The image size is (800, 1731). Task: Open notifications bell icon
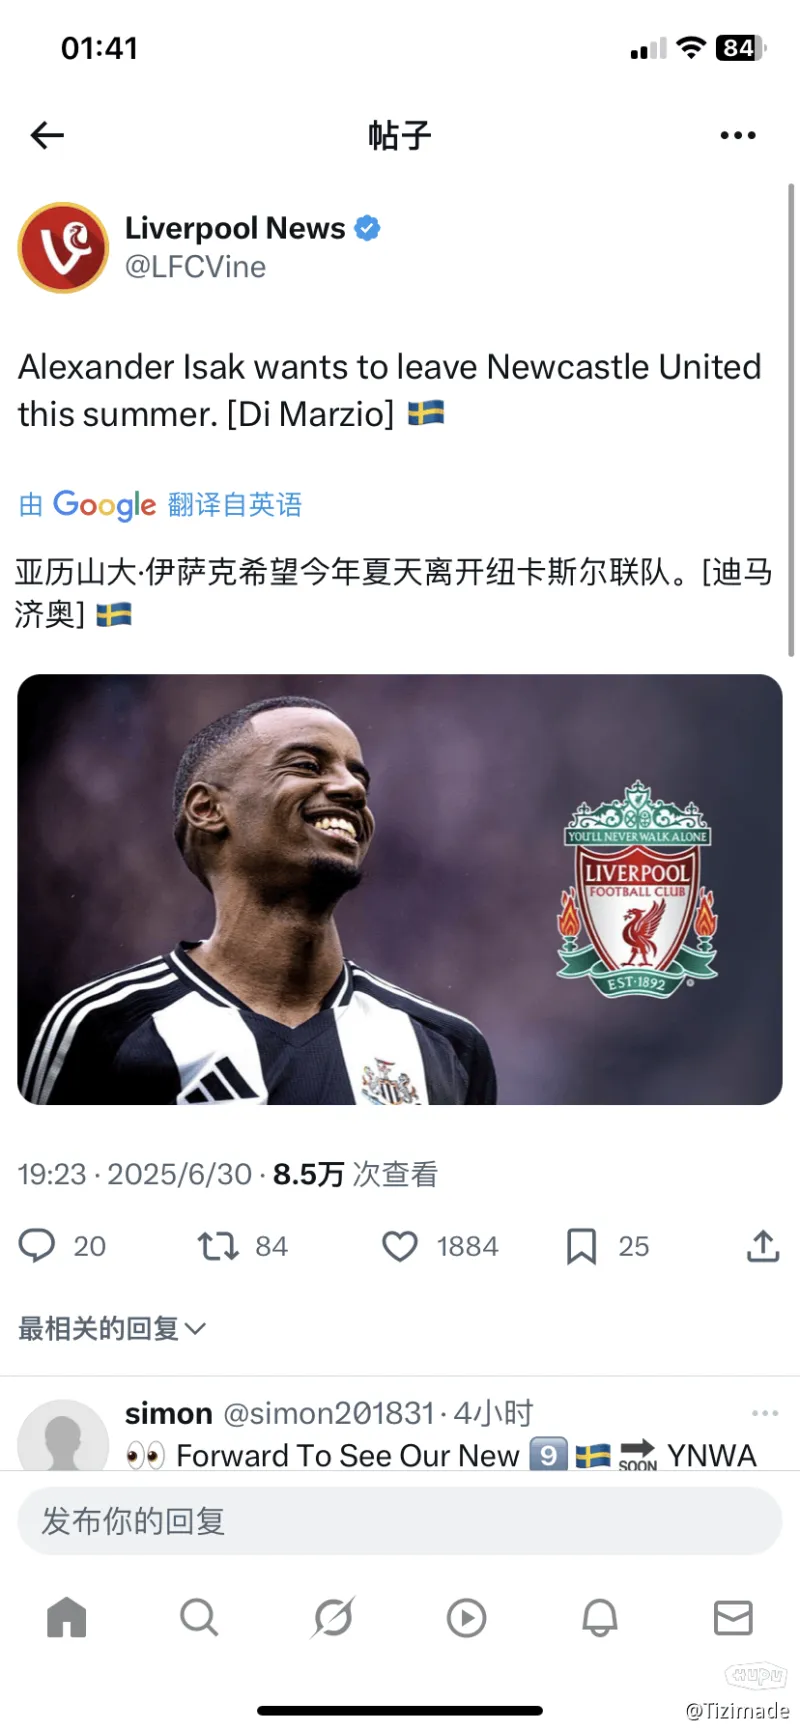pos(600,1616)
